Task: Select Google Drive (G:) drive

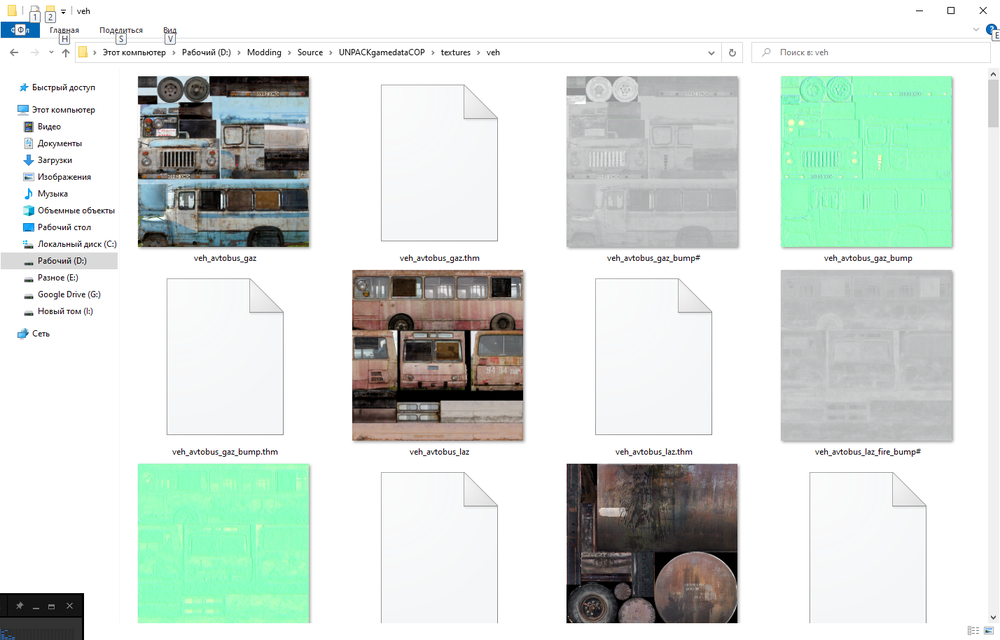Action: [69, 295]
